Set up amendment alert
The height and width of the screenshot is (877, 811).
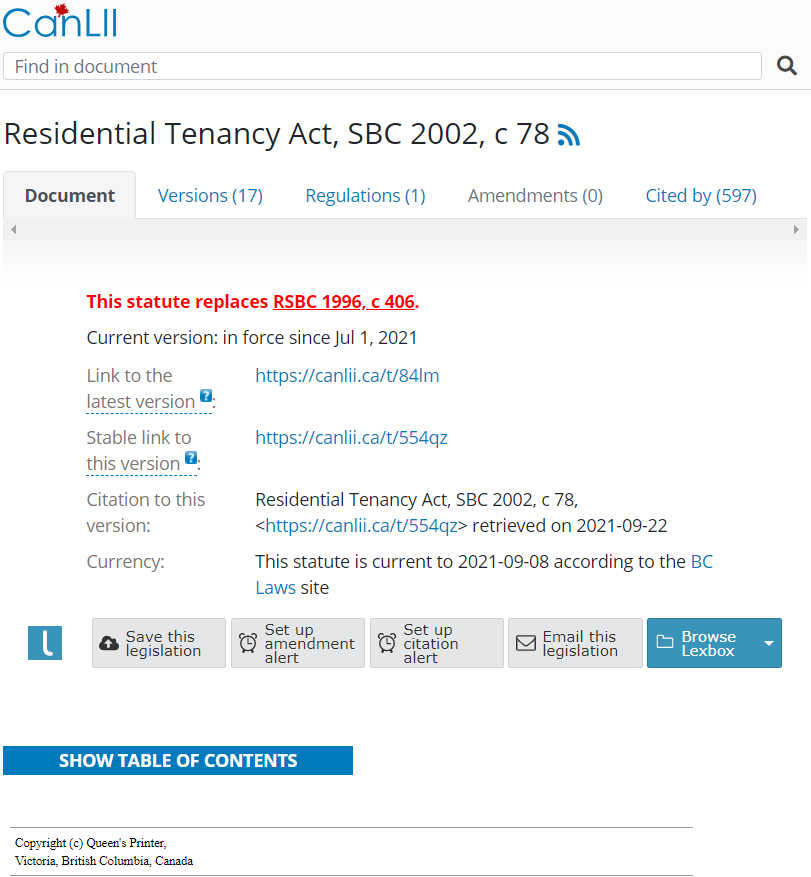pos(298,643)
